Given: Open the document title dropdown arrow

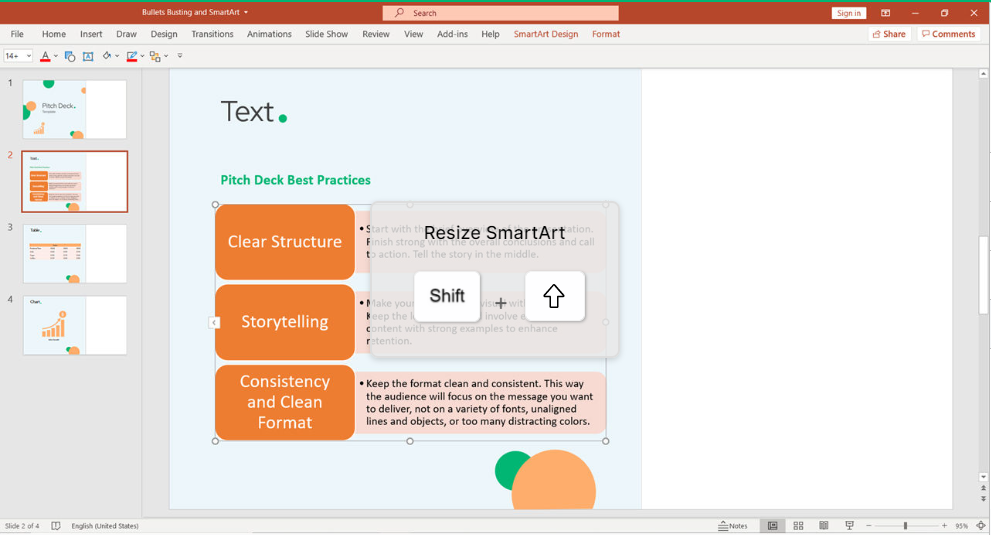Looking at the screenshot, I should 246,13.
